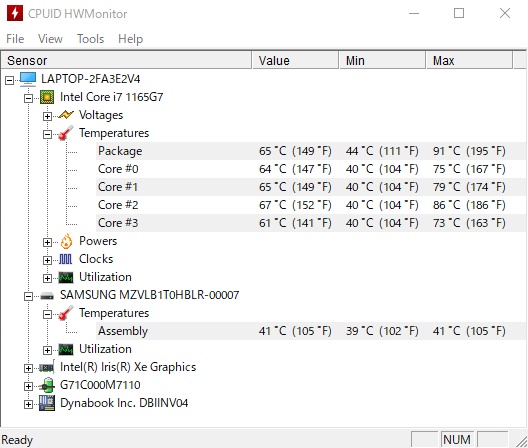The height and width of the screenshot is (448, 528).
Task: Click the Max column header
Action: pyautogui.click(x=470, y=61)
